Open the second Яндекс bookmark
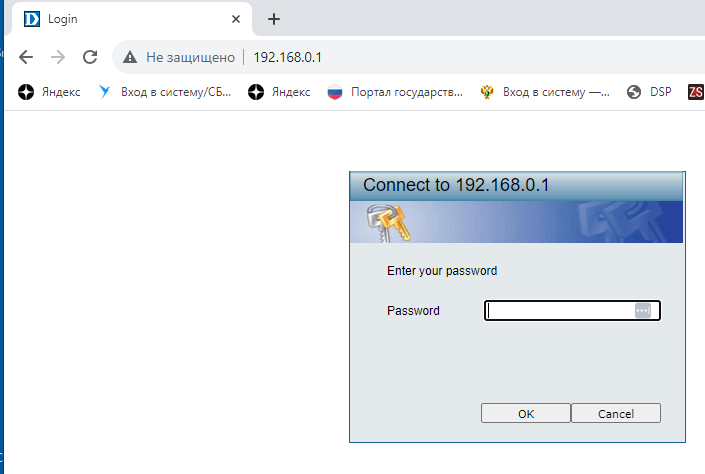 click(x=279, y=92)
